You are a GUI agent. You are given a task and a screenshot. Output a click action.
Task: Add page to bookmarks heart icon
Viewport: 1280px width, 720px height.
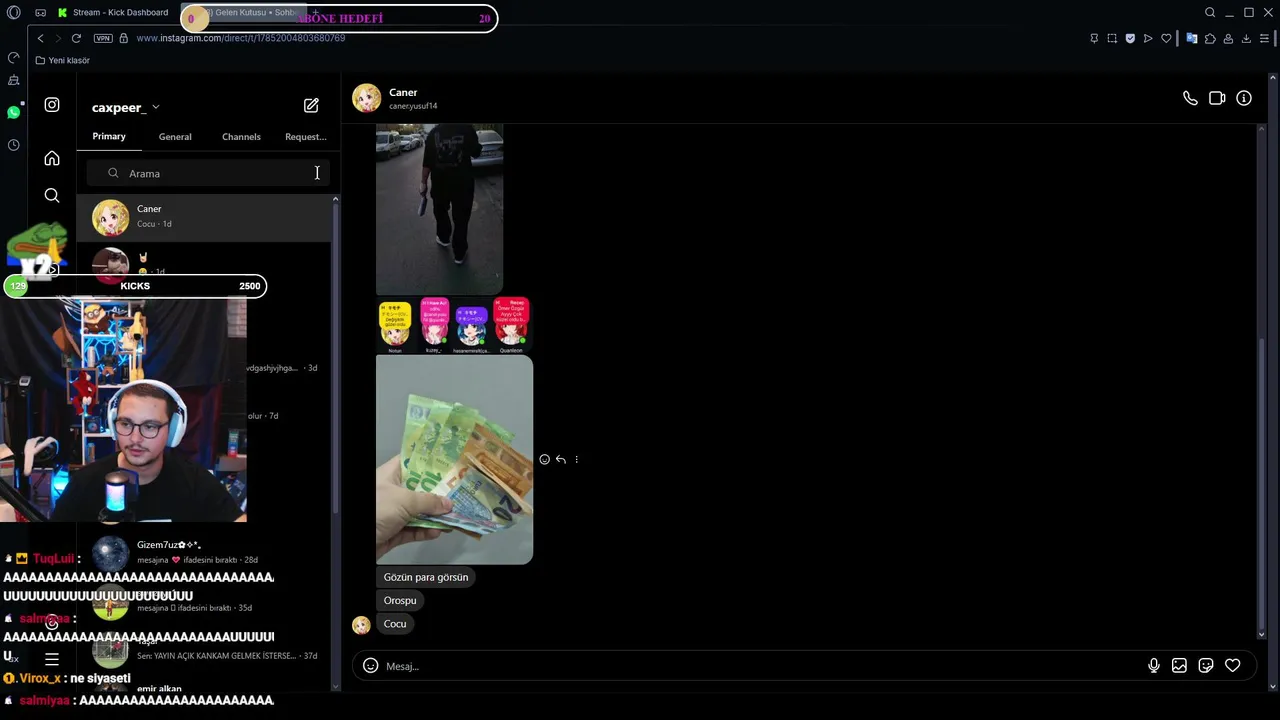coord(1166,38)
